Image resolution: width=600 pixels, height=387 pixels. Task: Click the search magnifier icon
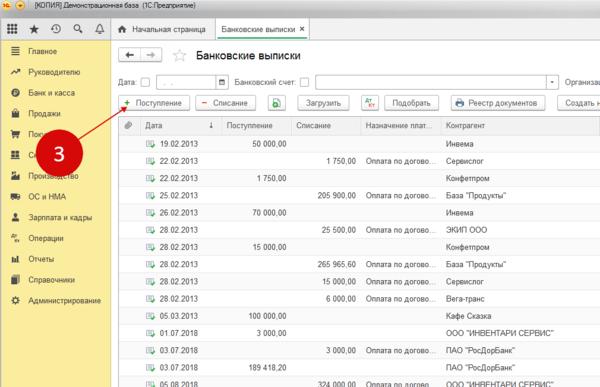pyautogui.click(x=78, y=29)
